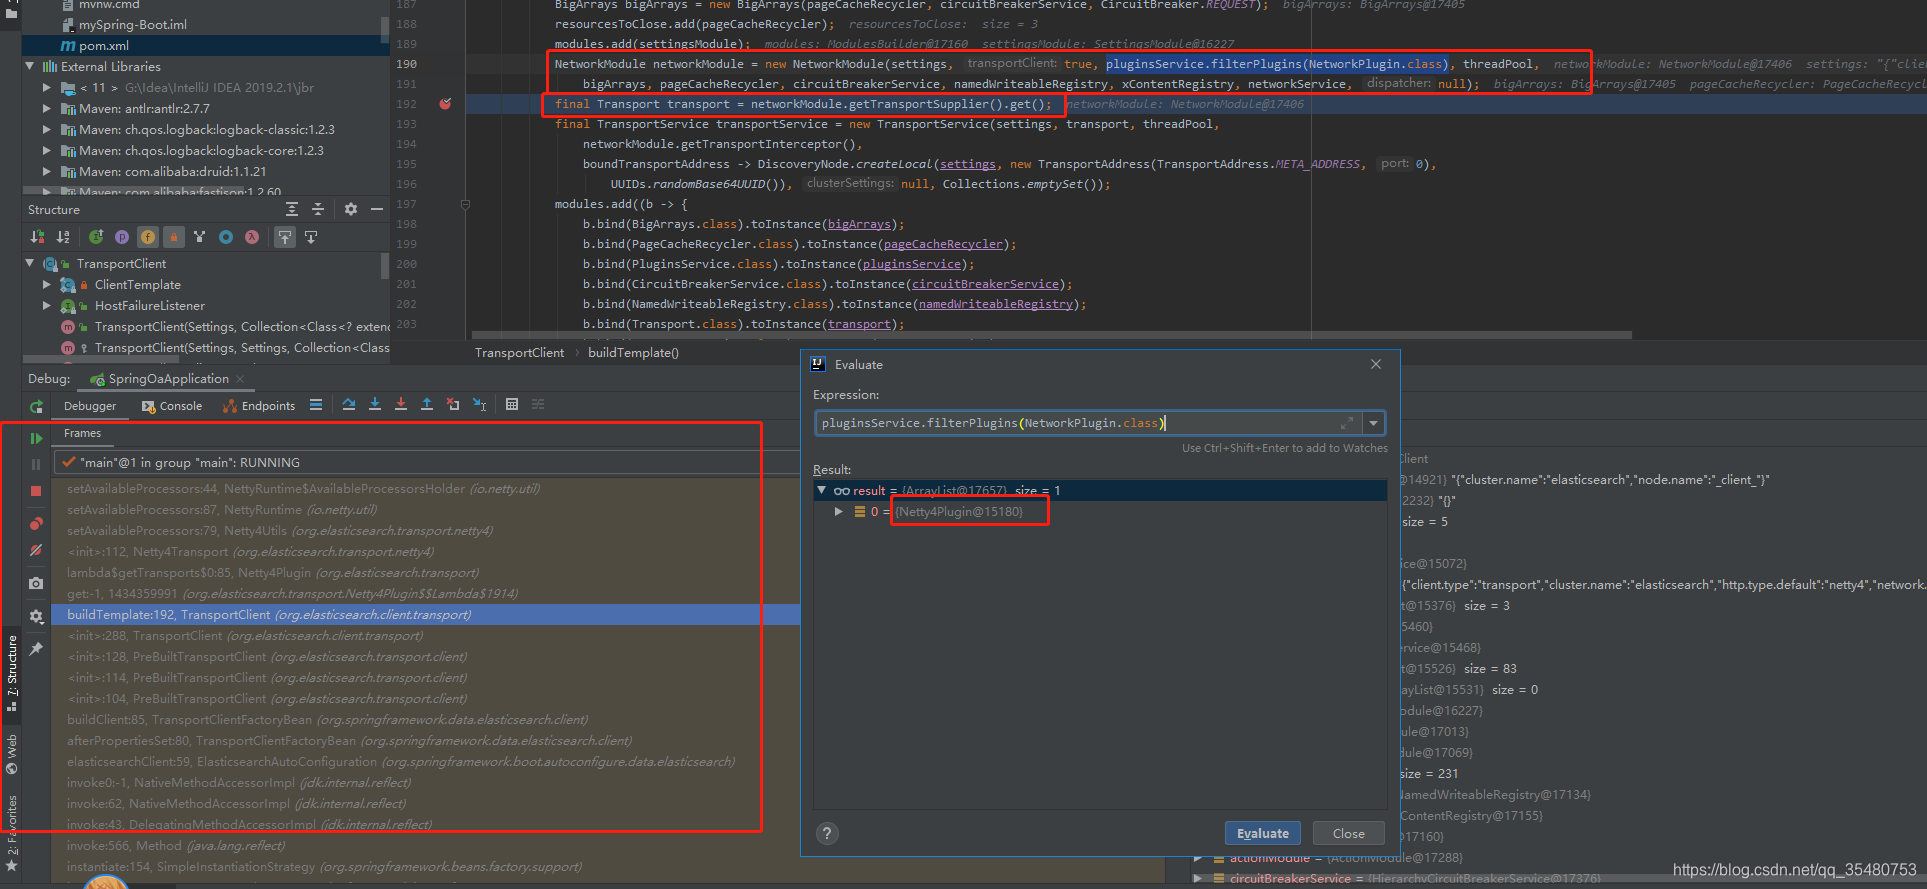1927x889 pixels.
Task: Click Step Over debugger icon
Action: (x=349, y=405)
